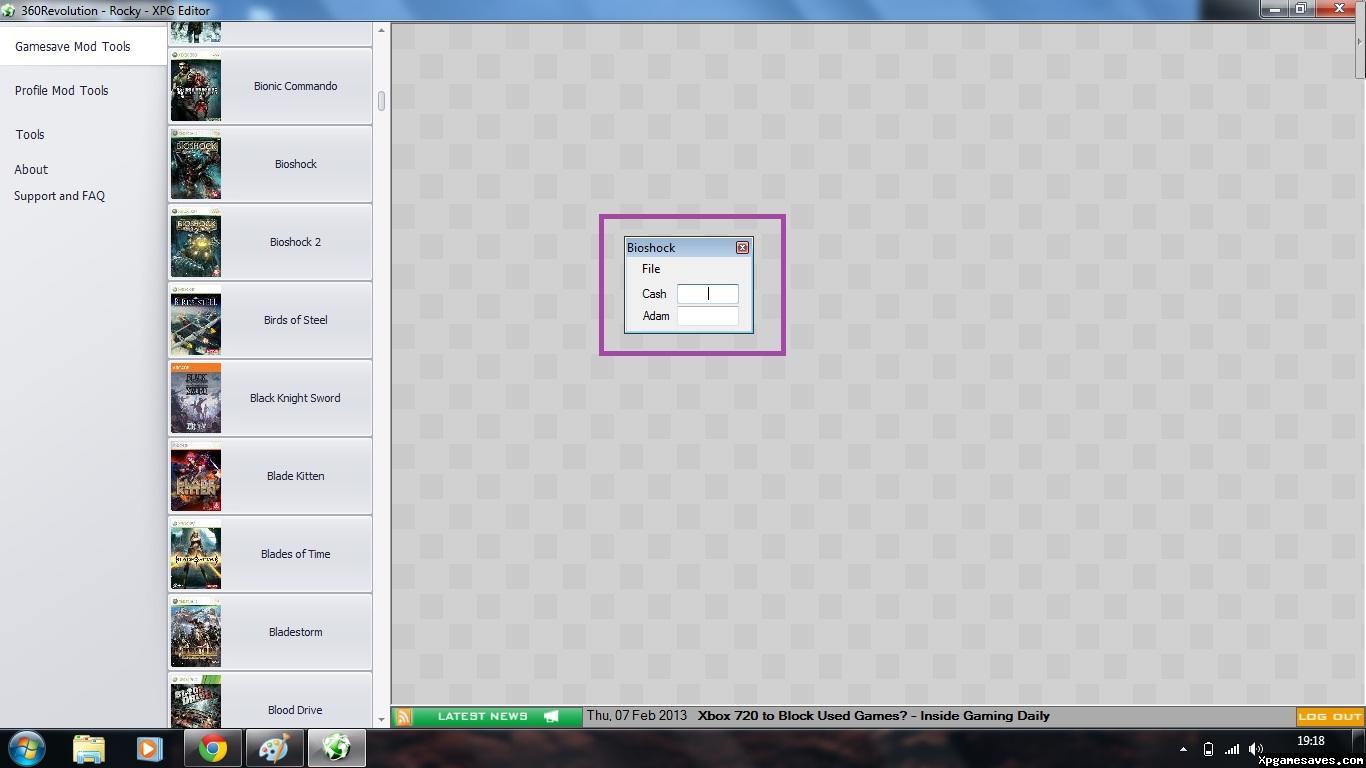Choose Blade Kitten cover art
This screenshot has width=1366, height=768.
(x=195, y=477)
